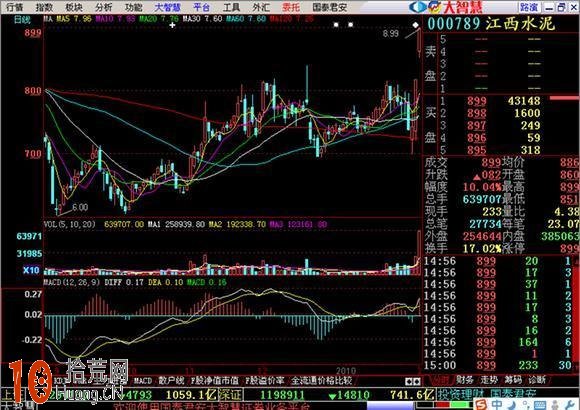Open the 功能 menu
580x410 pixels.
(x=134, y=7)
